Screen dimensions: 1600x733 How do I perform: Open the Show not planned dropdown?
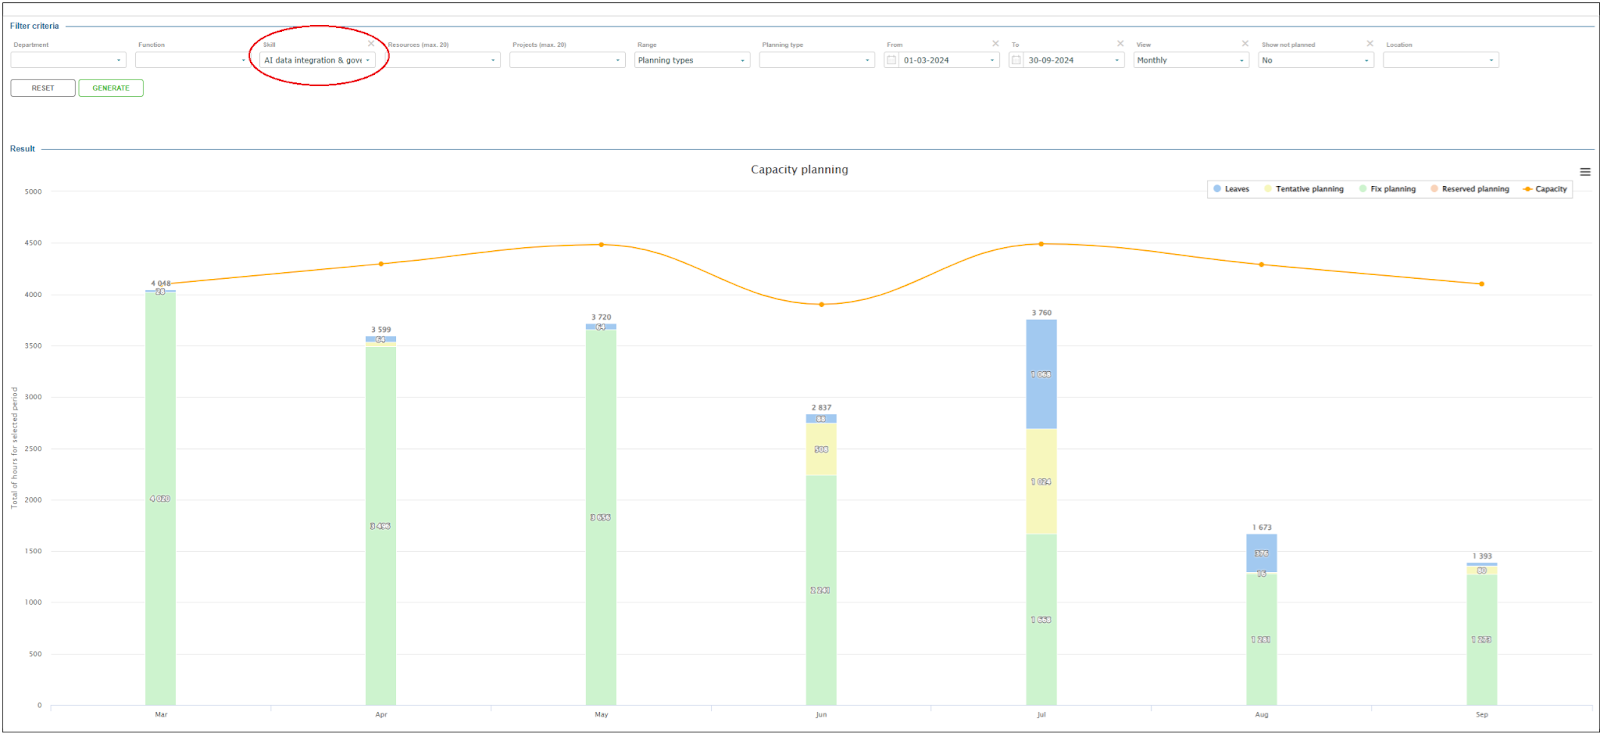point(1316,60)
